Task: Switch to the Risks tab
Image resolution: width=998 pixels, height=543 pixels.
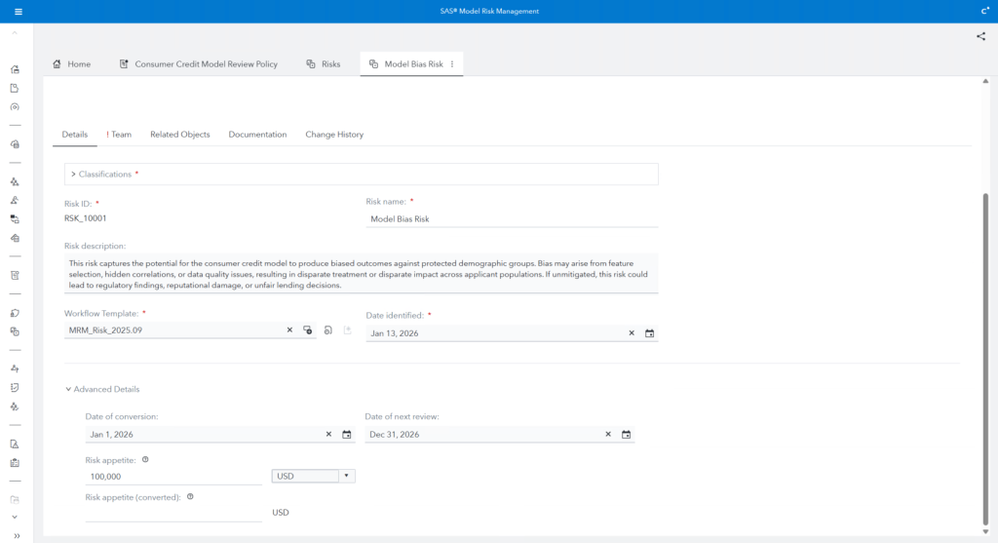Action: [x=323, y=64]
